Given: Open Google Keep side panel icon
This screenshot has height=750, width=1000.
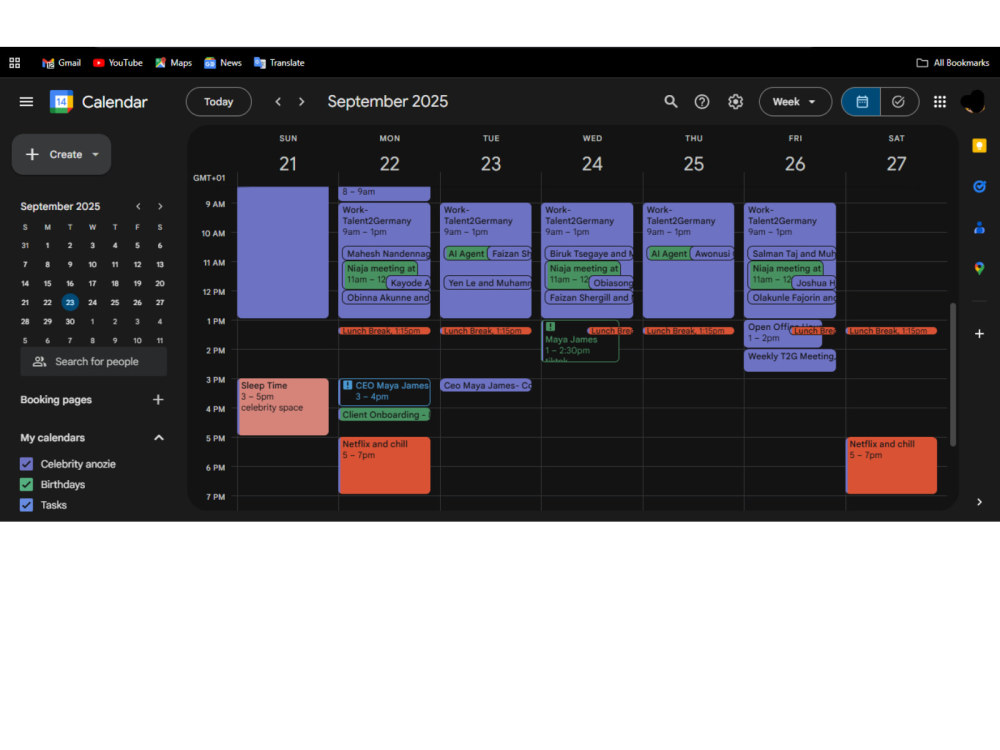Looking at the screenshot, I should pyautogui.click(x=979, y=146).
